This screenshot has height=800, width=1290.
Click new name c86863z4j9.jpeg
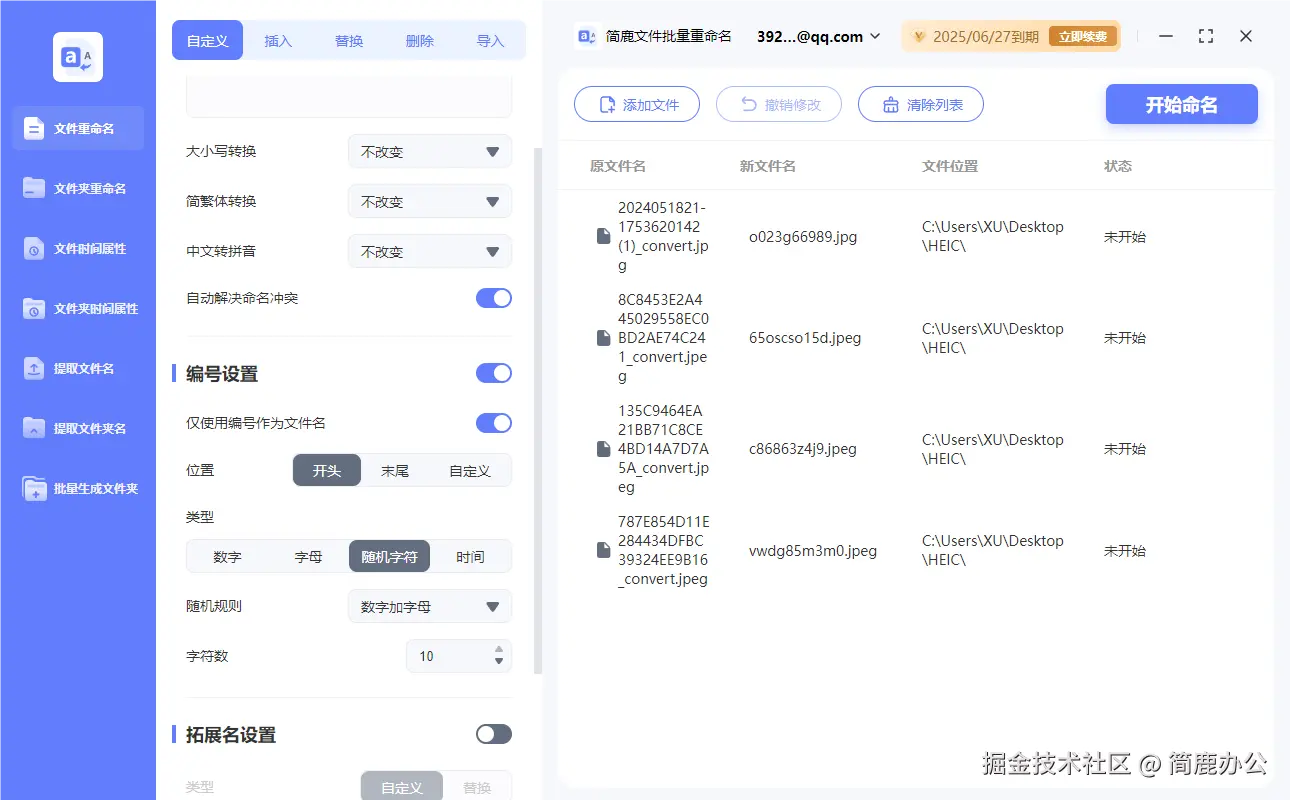point(803,449)
